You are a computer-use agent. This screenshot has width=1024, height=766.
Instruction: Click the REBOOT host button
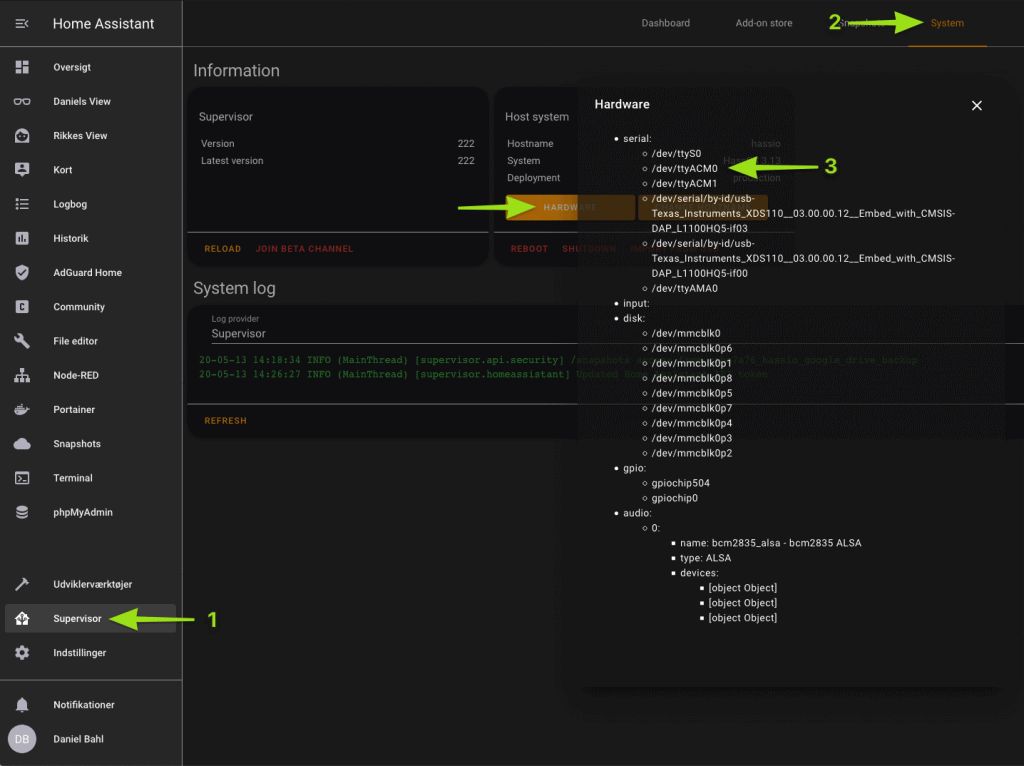click(x=529, y=249)
